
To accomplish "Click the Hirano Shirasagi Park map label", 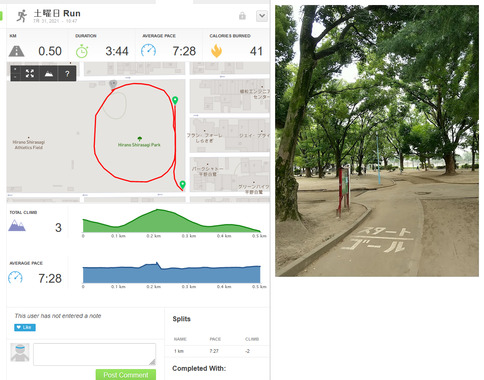I will click(139, 145).
